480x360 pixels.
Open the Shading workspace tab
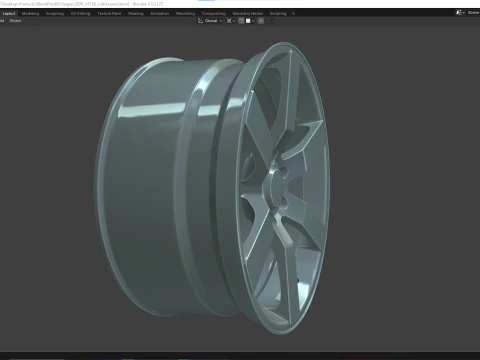[135, 14]
